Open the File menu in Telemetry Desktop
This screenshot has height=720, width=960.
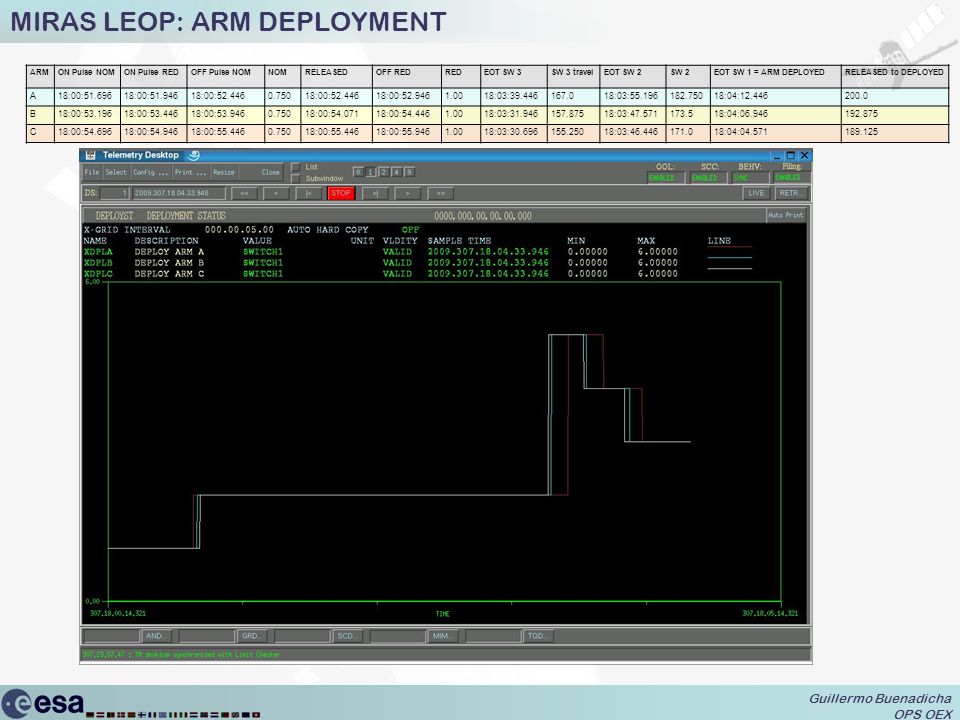pyautogui.click(x=92, y=173)
